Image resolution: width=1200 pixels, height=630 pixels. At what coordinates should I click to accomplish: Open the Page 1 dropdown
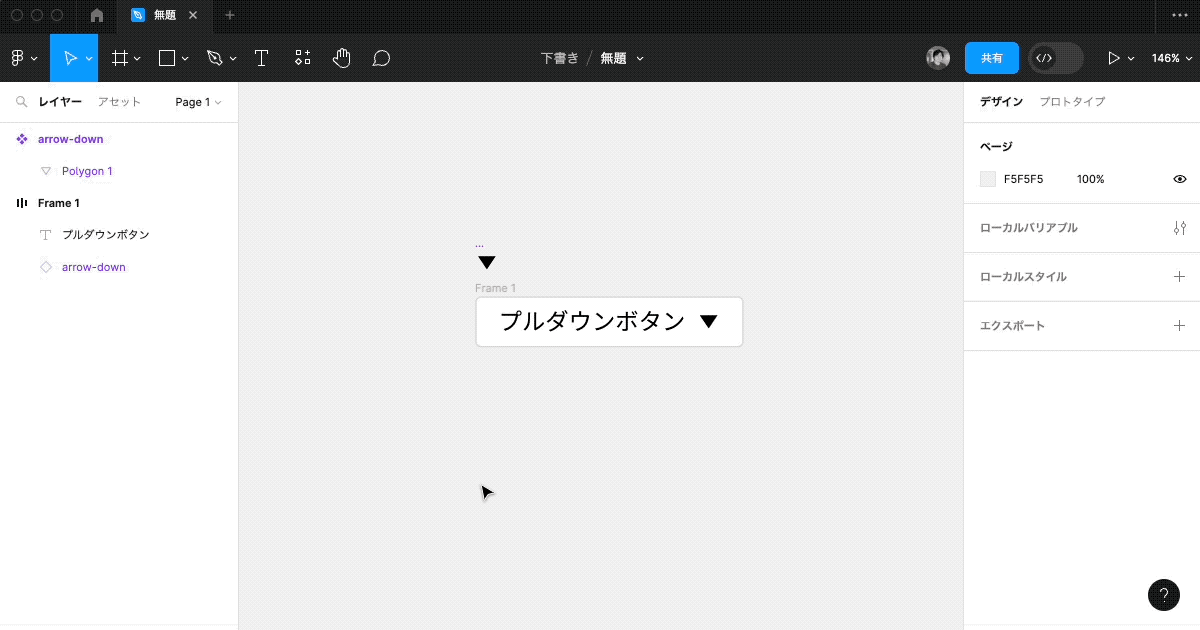(x=197, y=101)
